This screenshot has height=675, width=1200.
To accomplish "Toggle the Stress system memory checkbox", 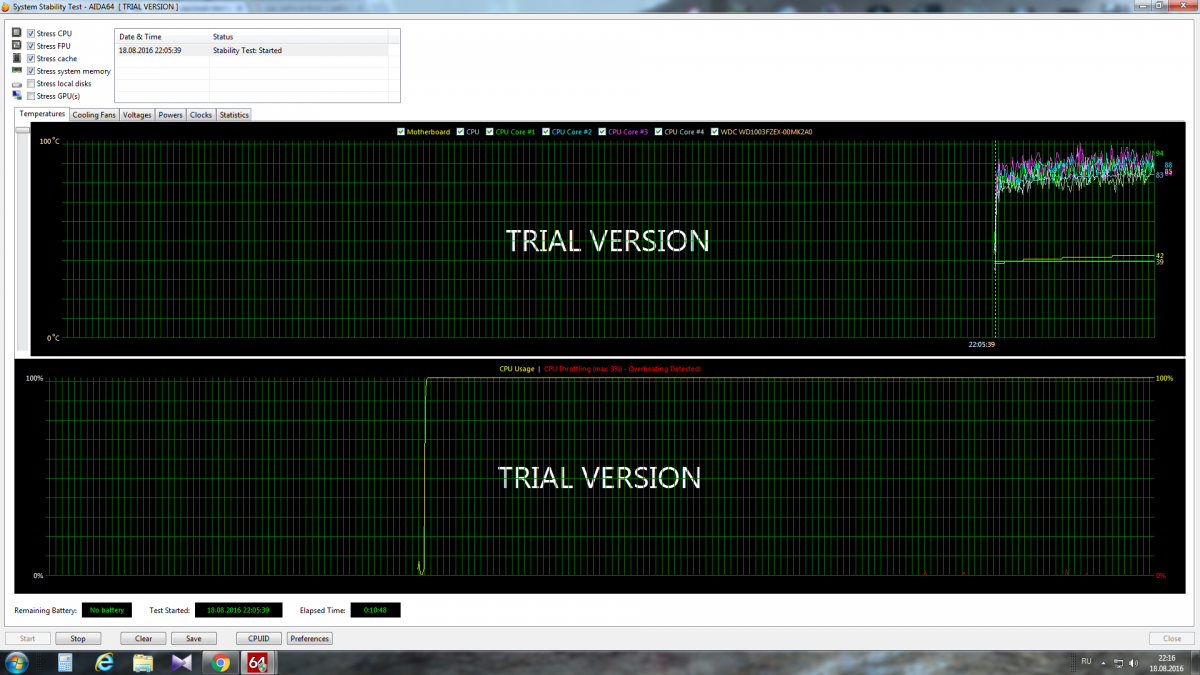I will click(30, 71).
